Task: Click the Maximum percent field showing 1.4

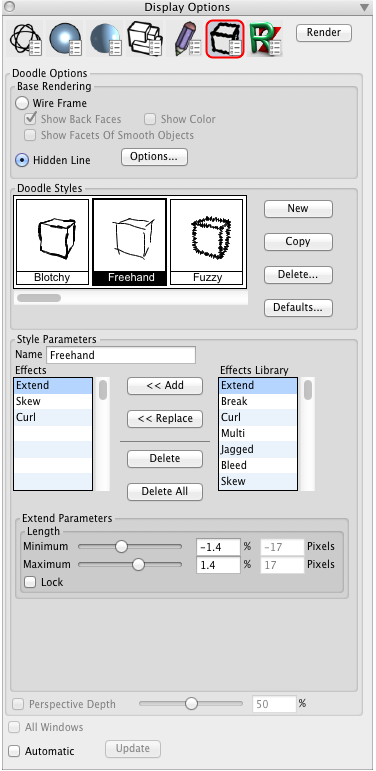Action: [x=218, y=565]
